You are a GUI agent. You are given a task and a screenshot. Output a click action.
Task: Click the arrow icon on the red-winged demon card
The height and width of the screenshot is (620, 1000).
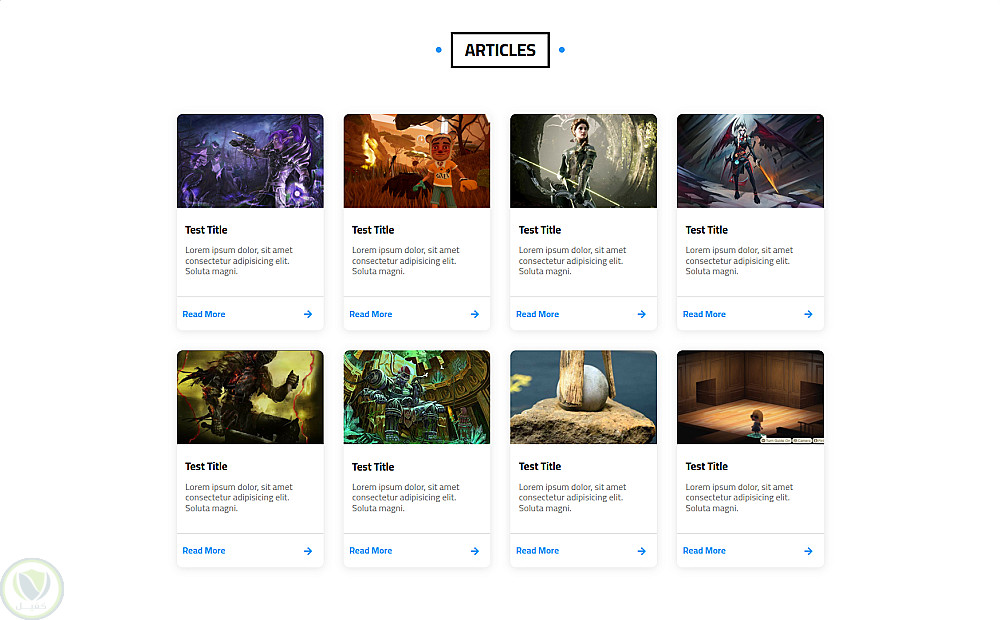pos(808,314)
